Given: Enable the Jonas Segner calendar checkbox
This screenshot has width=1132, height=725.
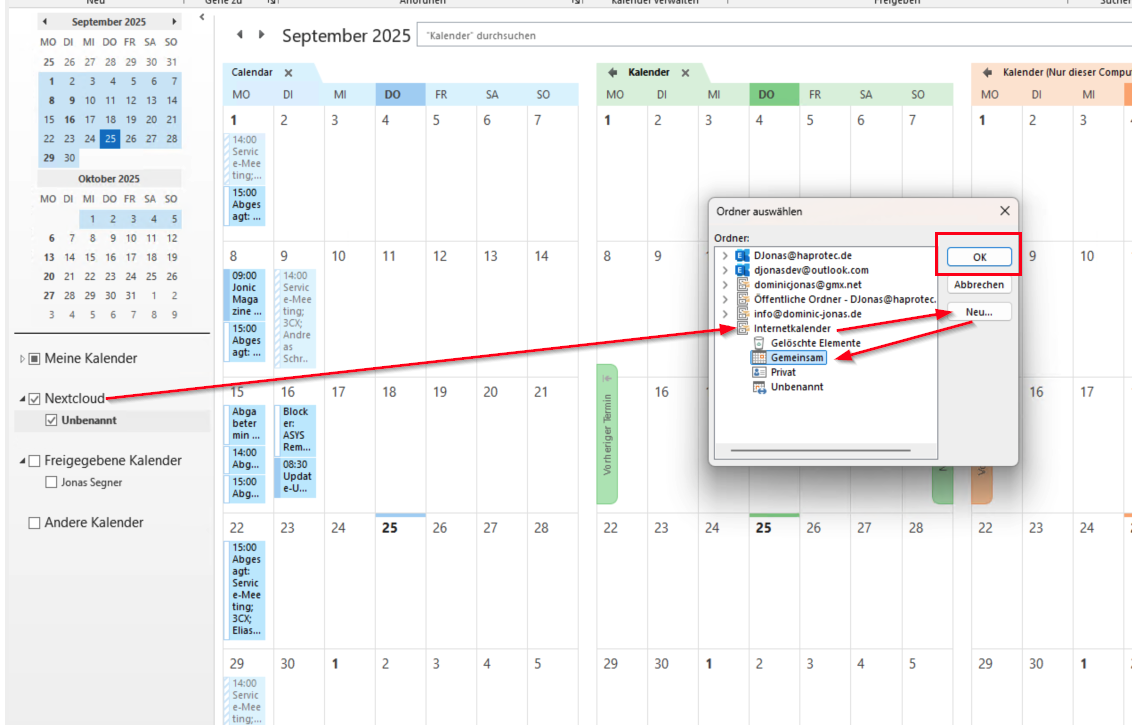Looking at the screenshot, I should pos(51,483).
